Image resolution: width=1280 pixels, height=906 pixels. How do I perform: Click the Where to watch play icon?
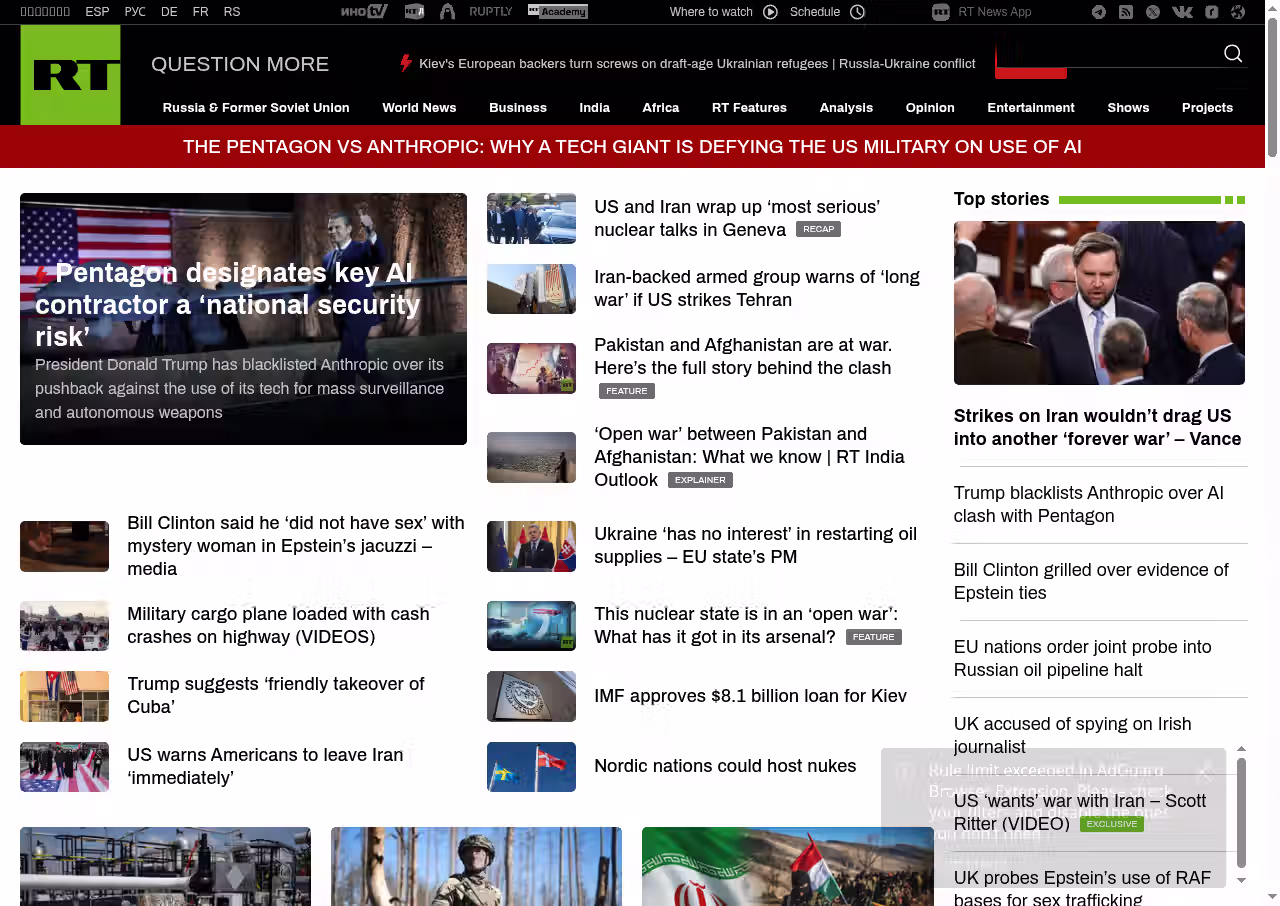point(770,12)
